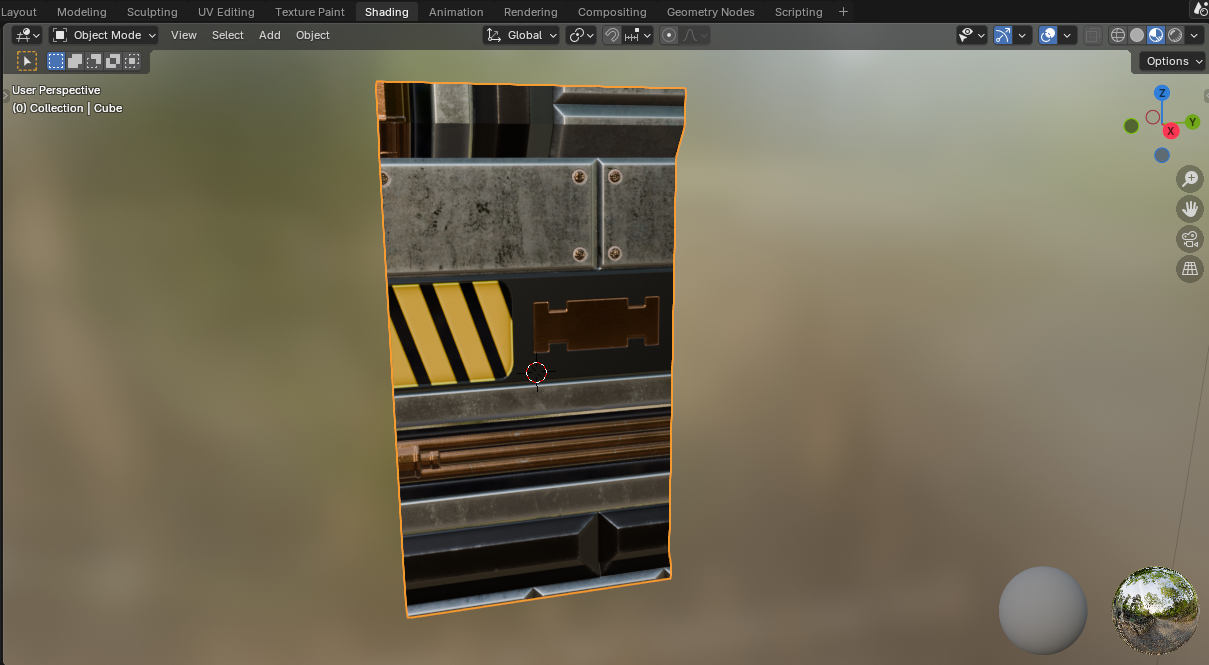Click the Select Box tool icon
This screenshot has height=665, width=1209.
pyautogui.click(x=28, y=61)
